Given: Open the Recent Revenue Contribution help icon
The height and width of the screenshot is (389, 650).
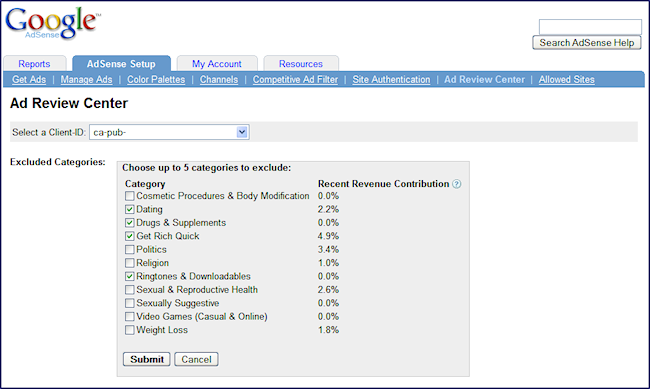Looking at the screenshot, I should click(456, 184).
